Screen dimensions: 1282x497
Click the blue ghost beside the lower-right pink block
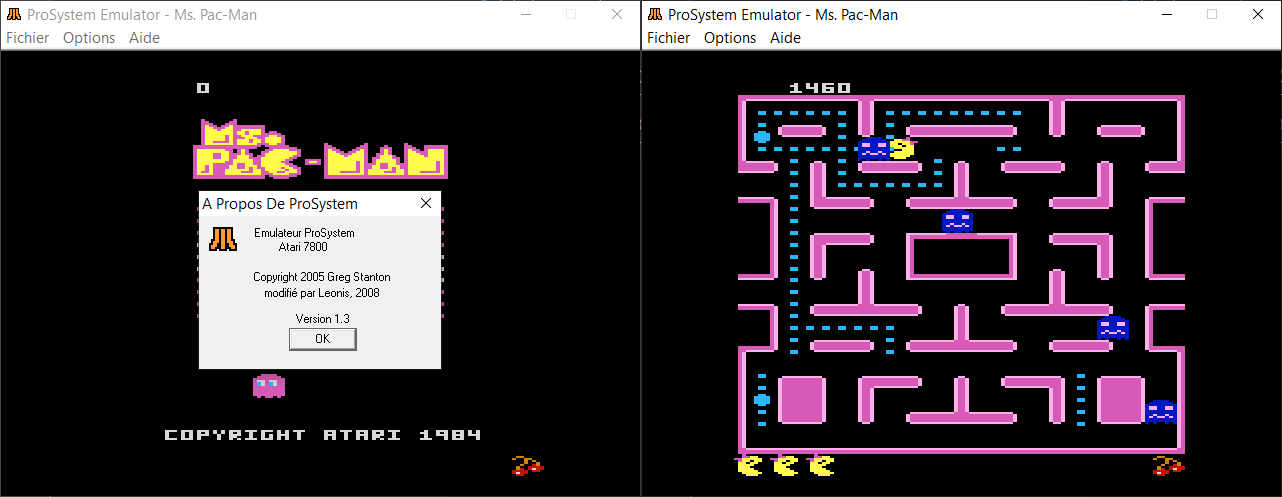(x=1161, y=411)
